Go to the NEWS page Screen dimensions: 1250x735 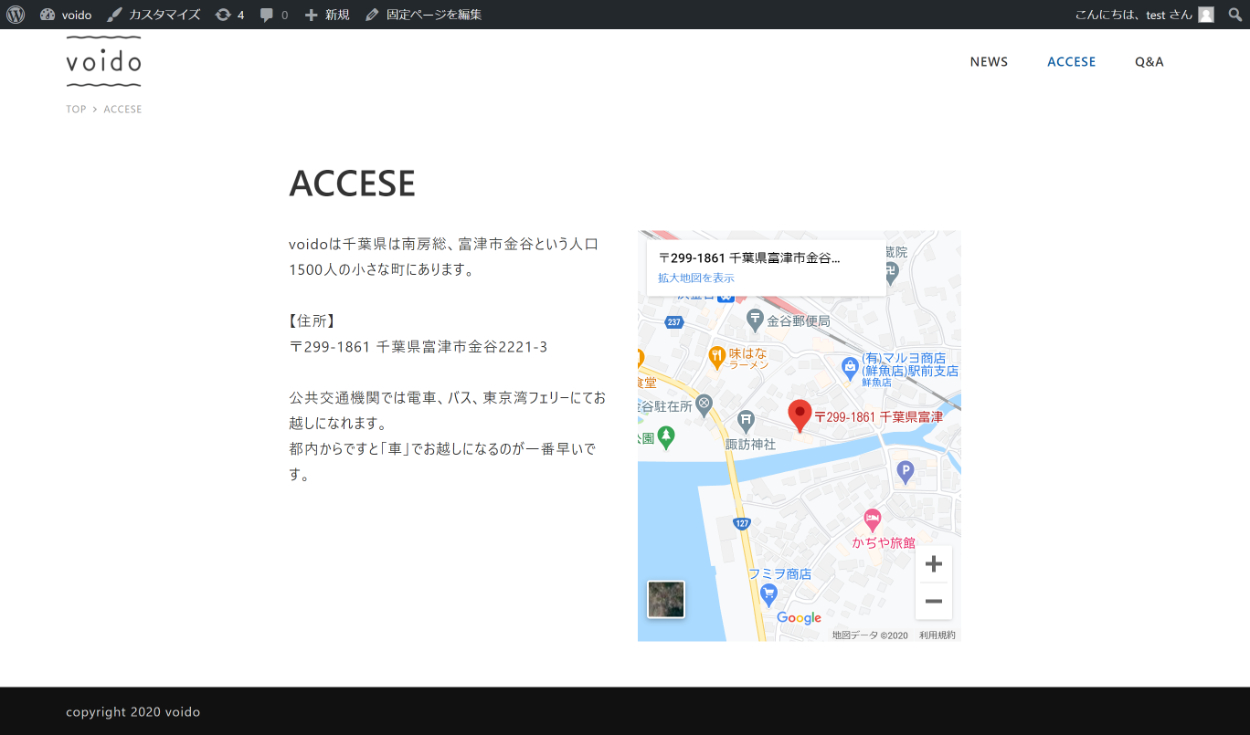988,62
